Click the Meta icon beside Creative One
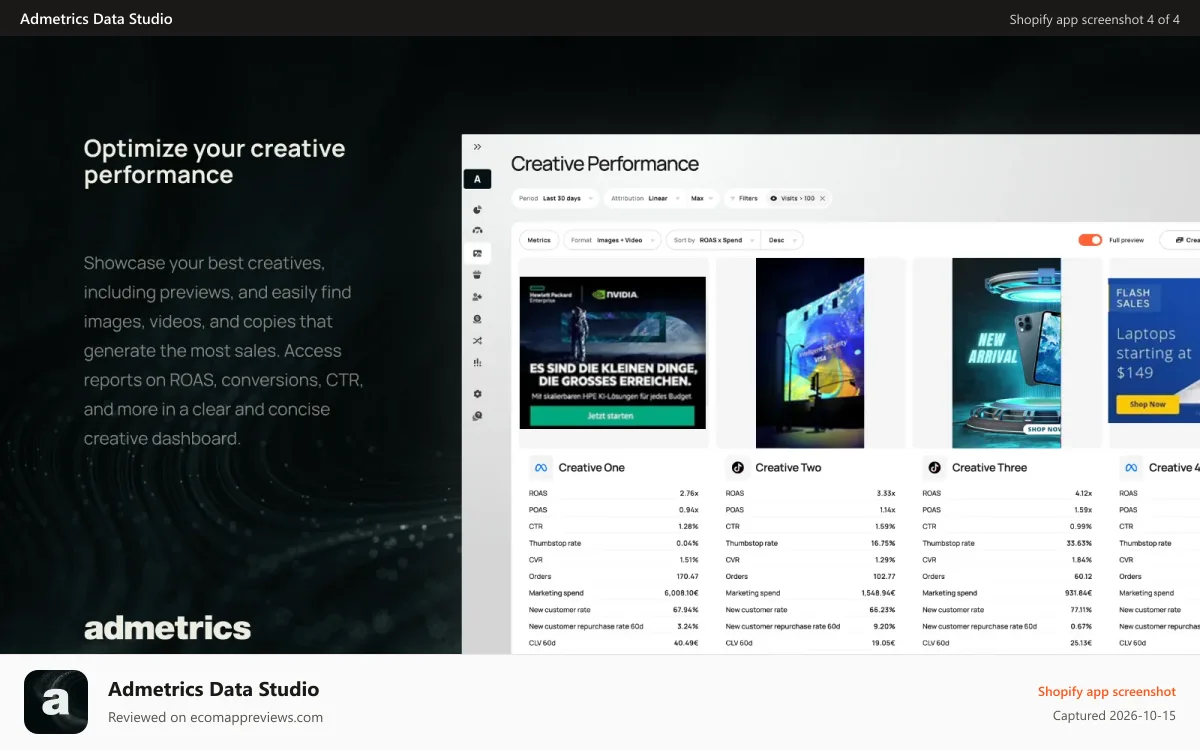The image size is (1200, 750). pos(541,467)
